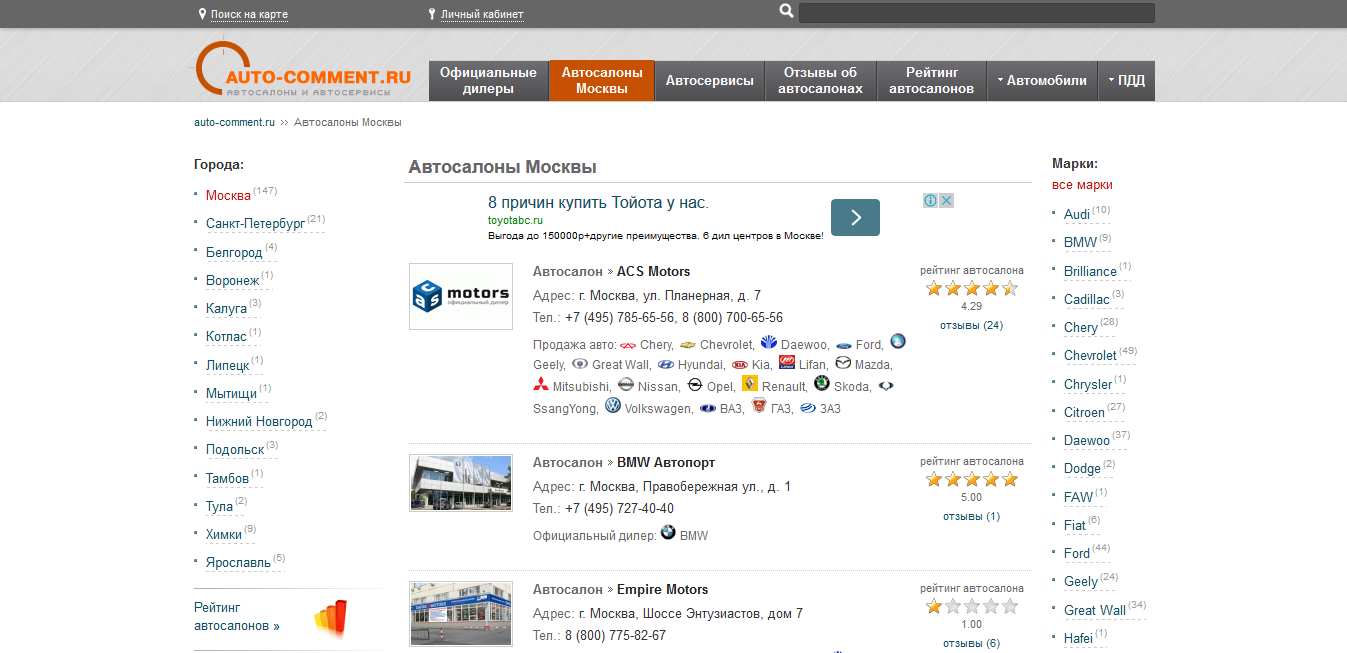The height and width of the screenshot is (653, 1347).
Task: Open the Рейтинг автосалонов tab
Action: coord(932,81)
